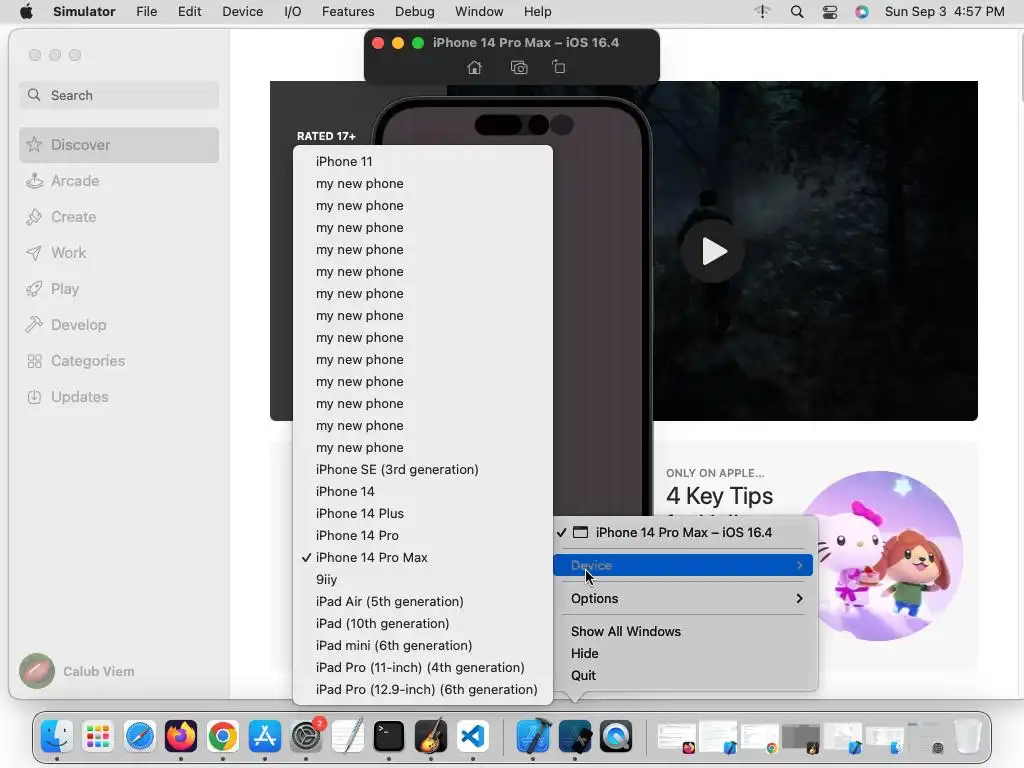Click the Home button in Simulator toolbar

(x=475, y=67)
